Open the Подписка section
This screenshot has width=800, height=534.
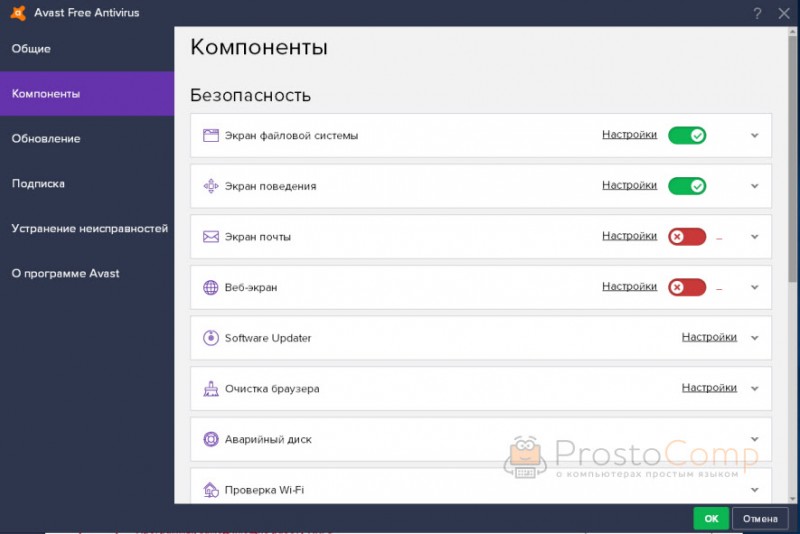coord(87,183)
